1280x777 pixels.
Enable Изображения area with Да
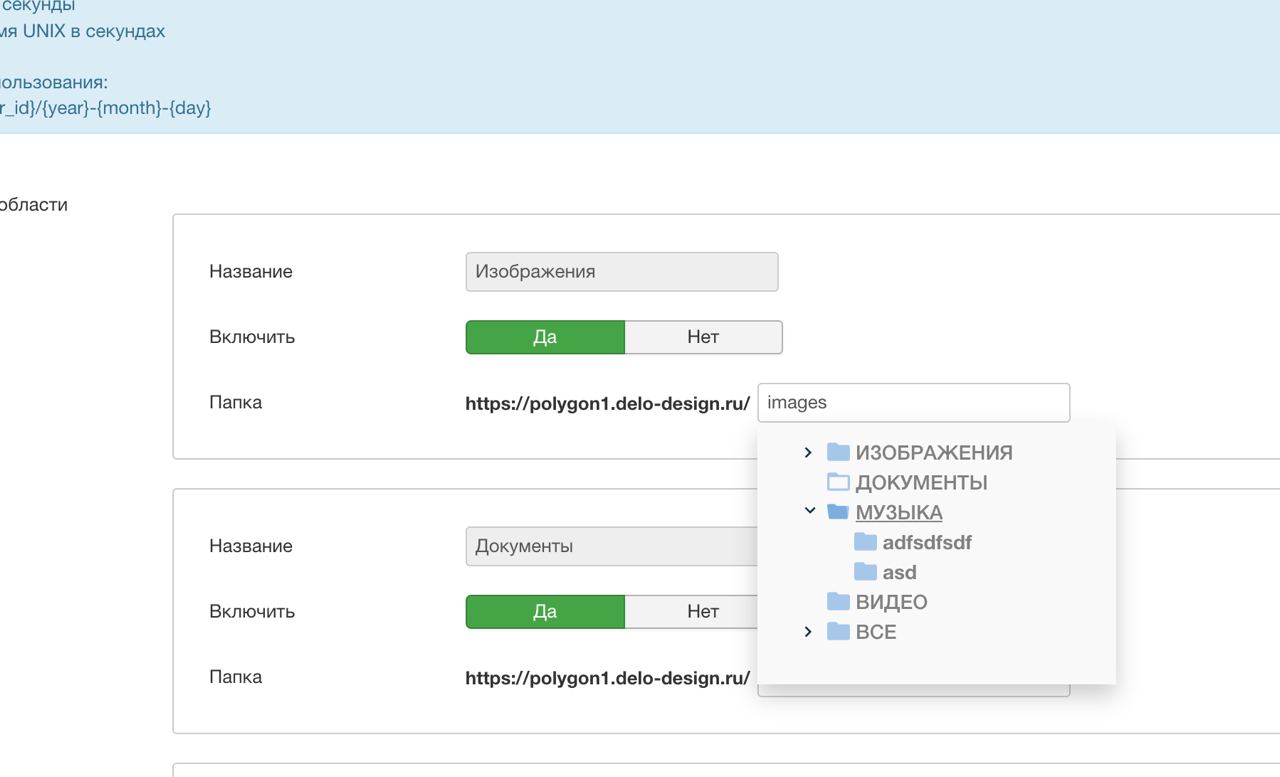(x=545, y=337)
